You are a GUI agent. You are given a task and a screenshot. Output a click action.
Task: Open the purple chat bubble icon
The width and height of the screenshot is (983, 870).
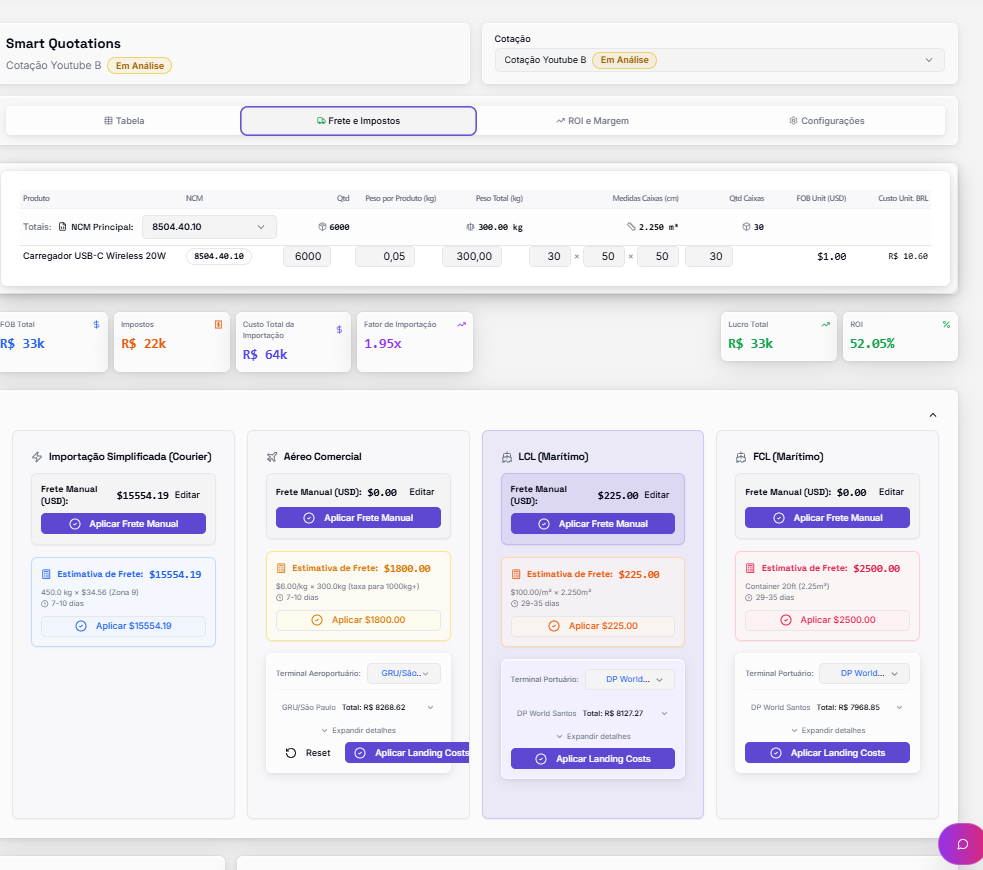pyautogui.click(x=962, y=844)
